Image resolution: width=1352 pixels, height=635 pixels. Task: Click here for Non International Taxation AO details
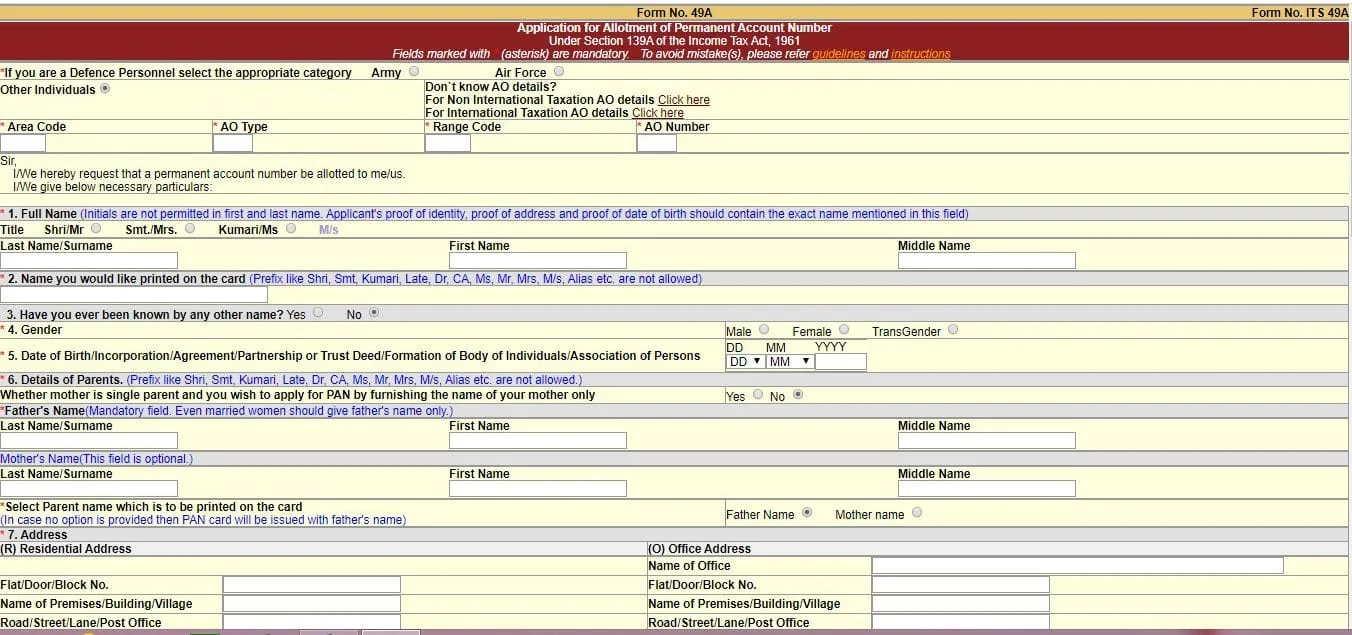click(684, 100)
